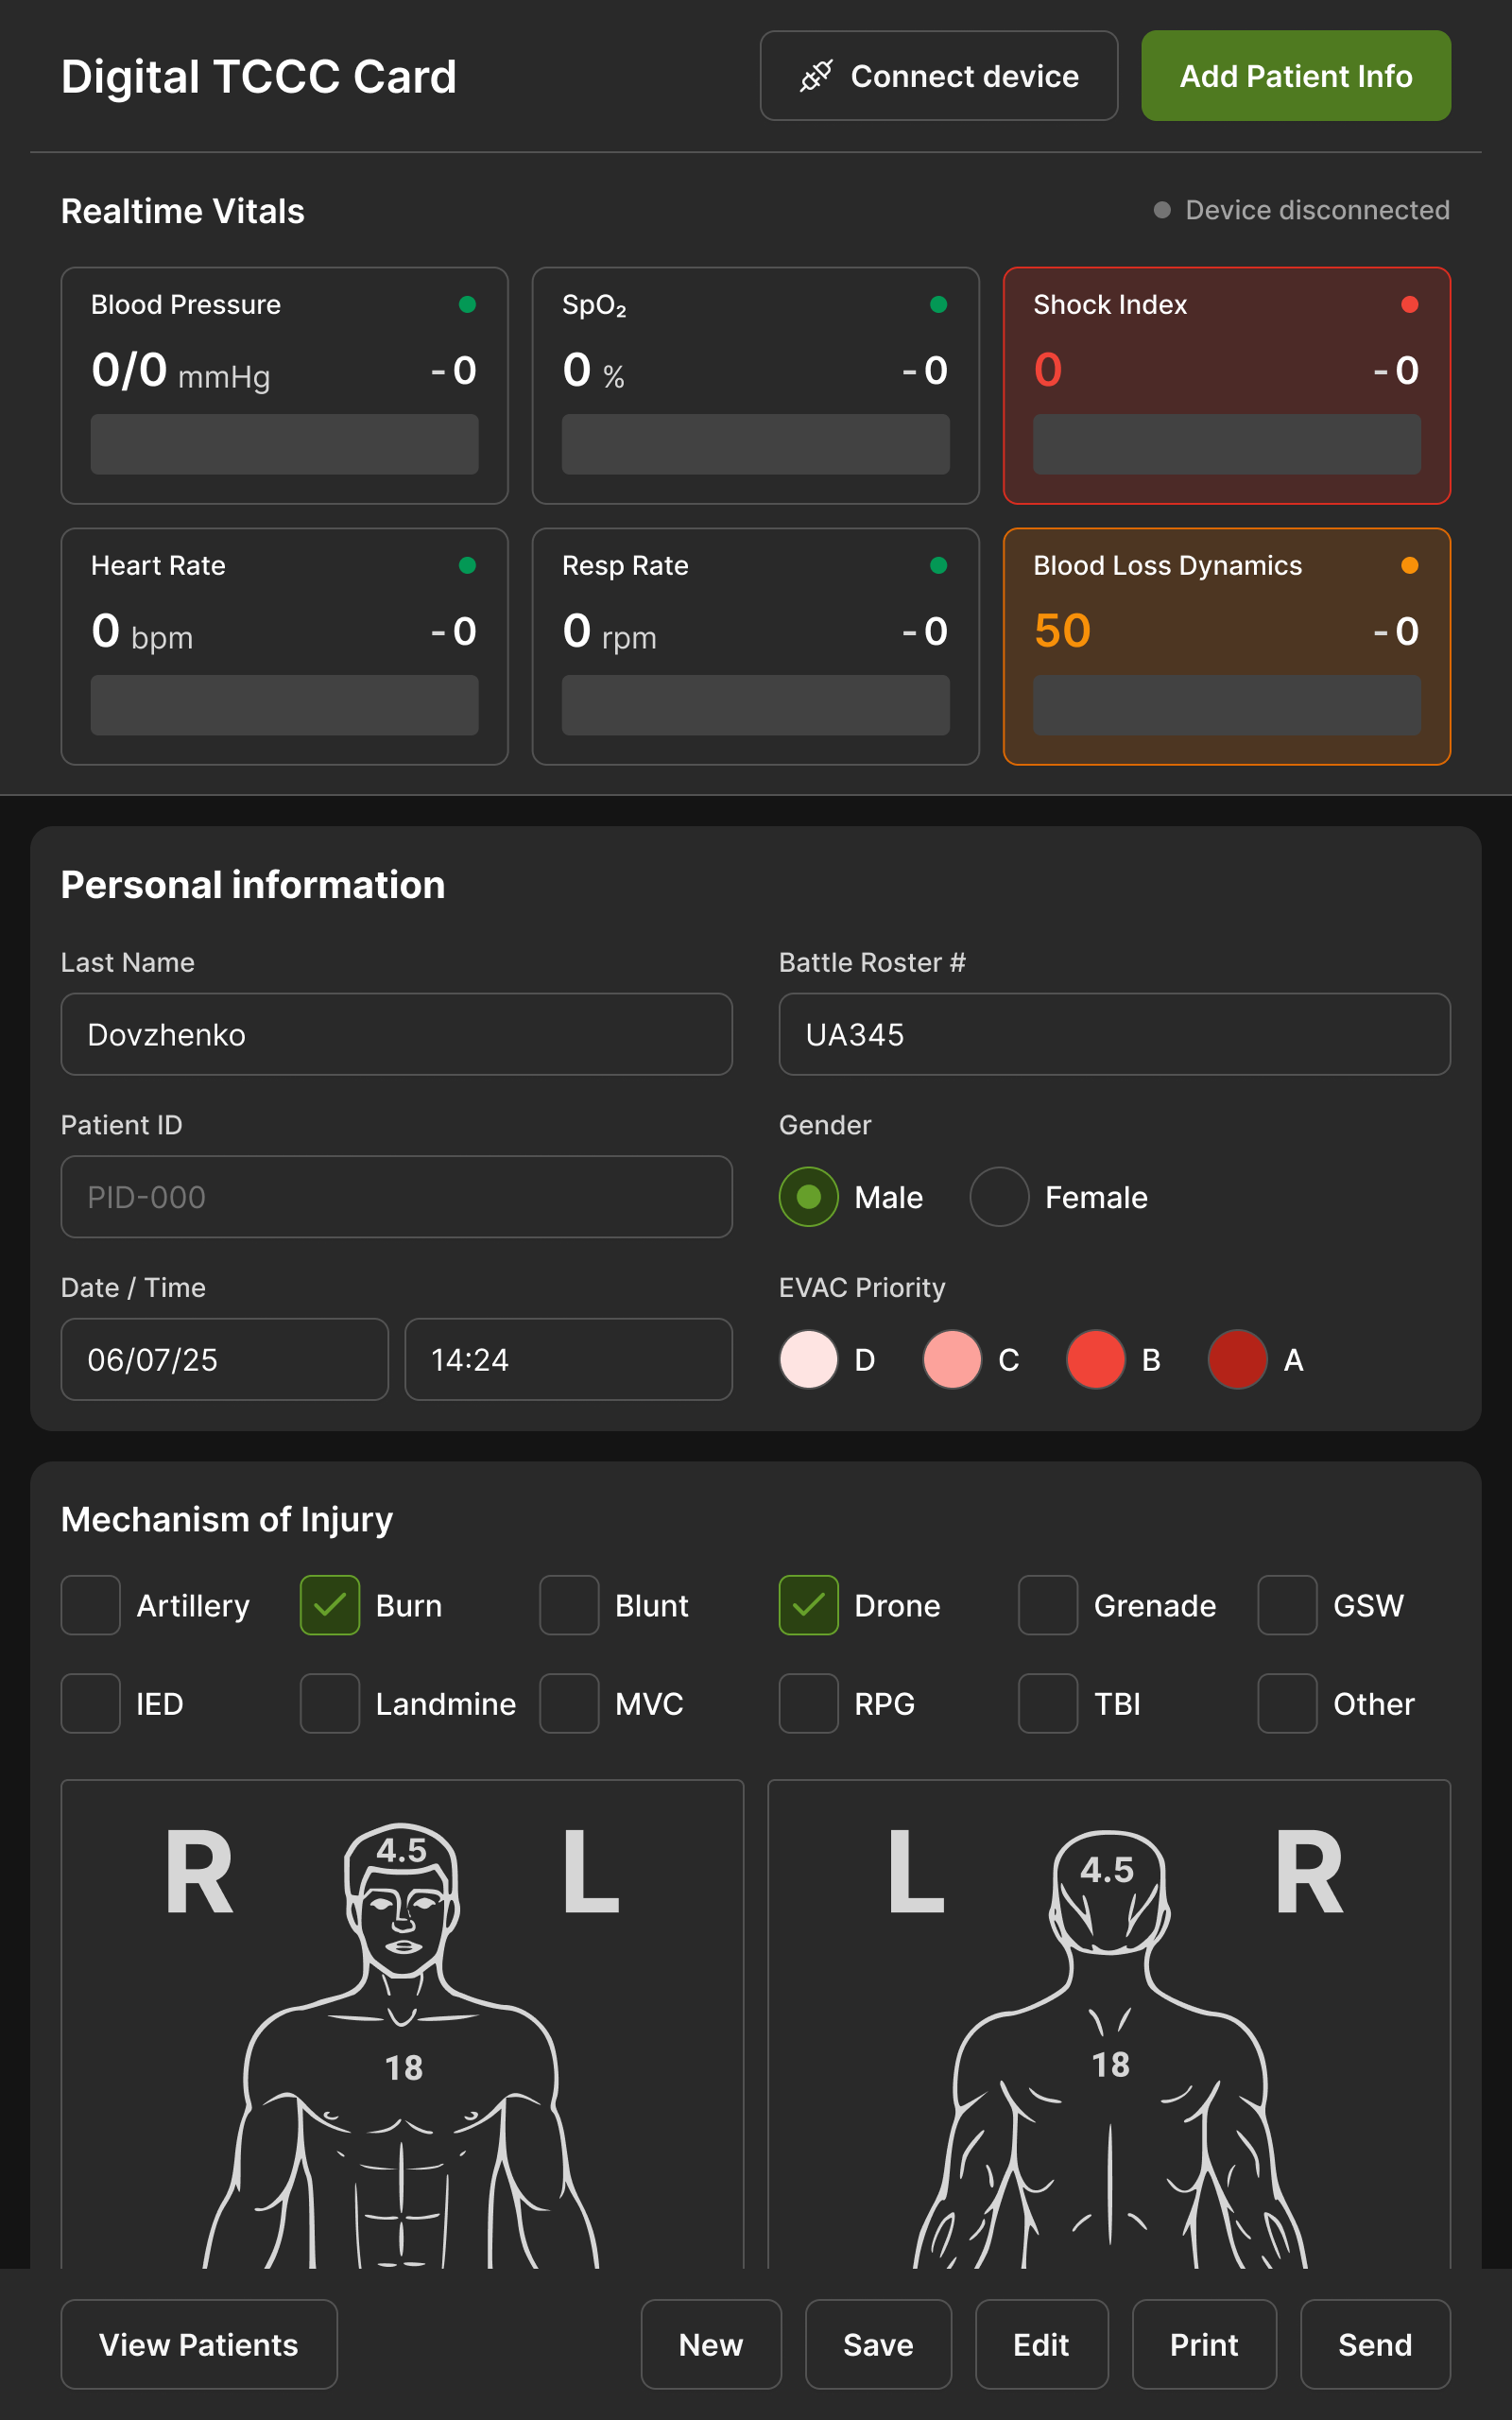Select the Female gender radio button
Image resolution: width=1512 pixels, height=2420 pixels.
999,1197
